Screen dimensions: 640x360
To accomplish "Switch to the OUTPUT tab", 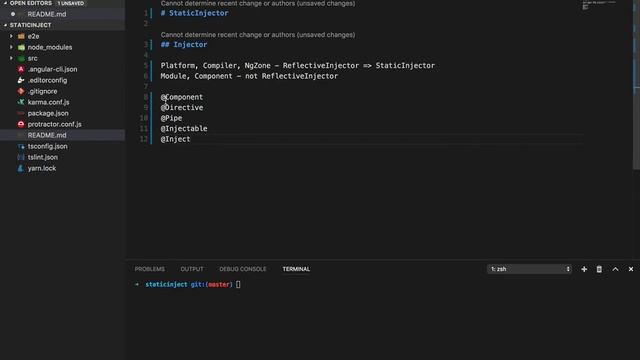I will pyautogui.click(x=192, y=269).
